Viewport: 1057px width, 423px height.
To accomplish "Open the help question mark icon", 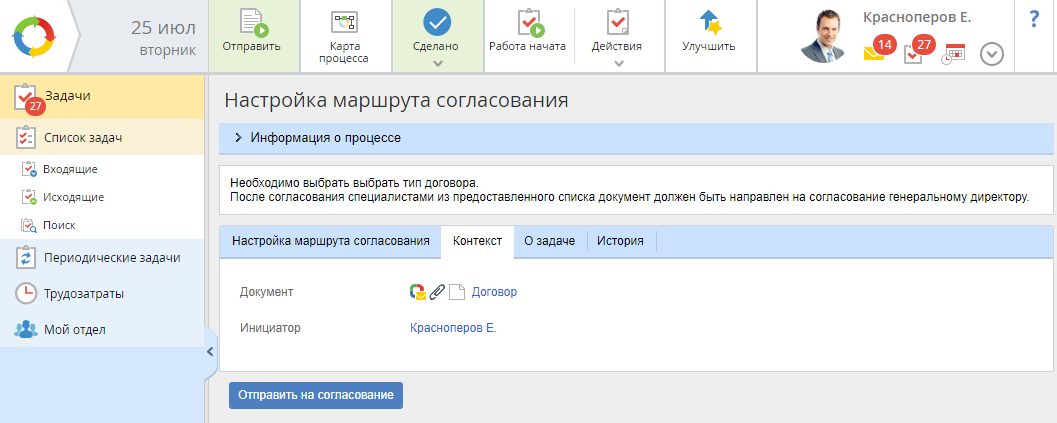I will point(1034,20).
